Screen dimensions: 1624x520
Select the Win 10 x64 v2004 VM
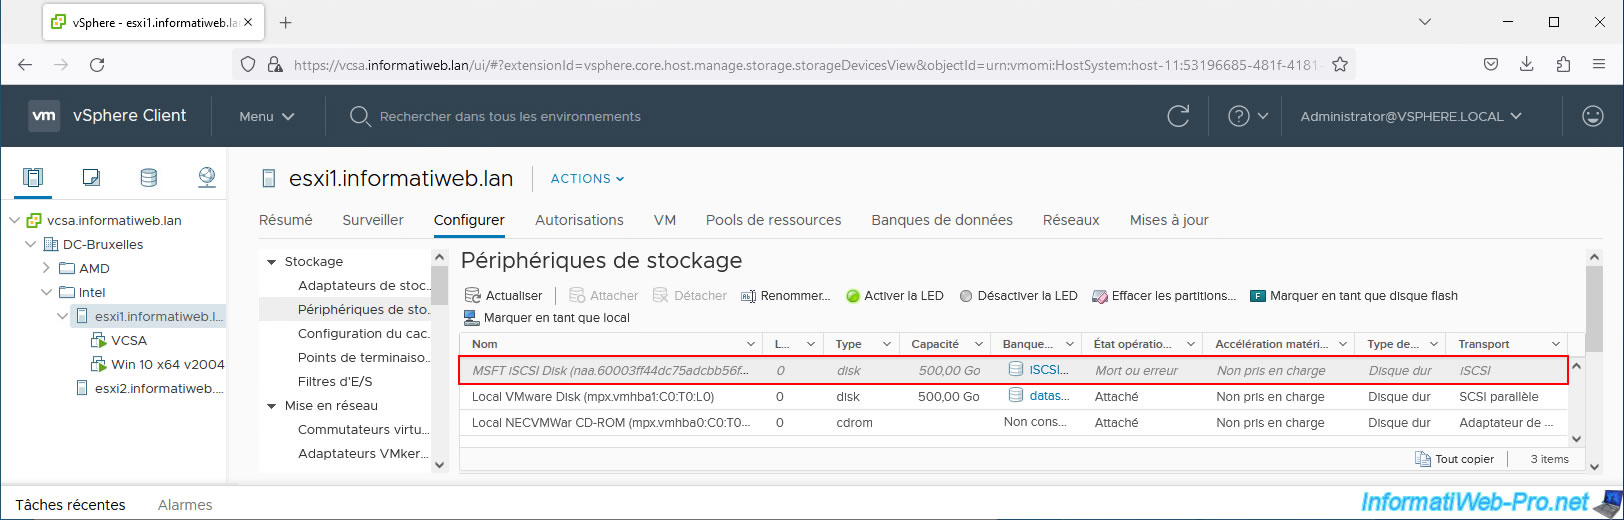point(168,364)
